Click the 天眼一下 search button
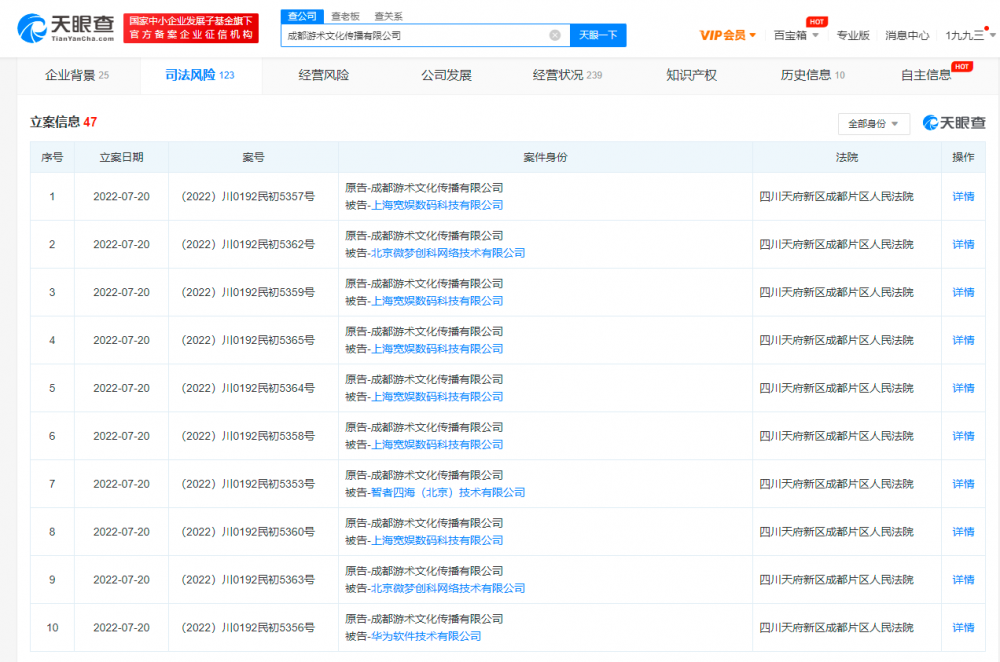1000x662 pixels. tap(597, 35)
